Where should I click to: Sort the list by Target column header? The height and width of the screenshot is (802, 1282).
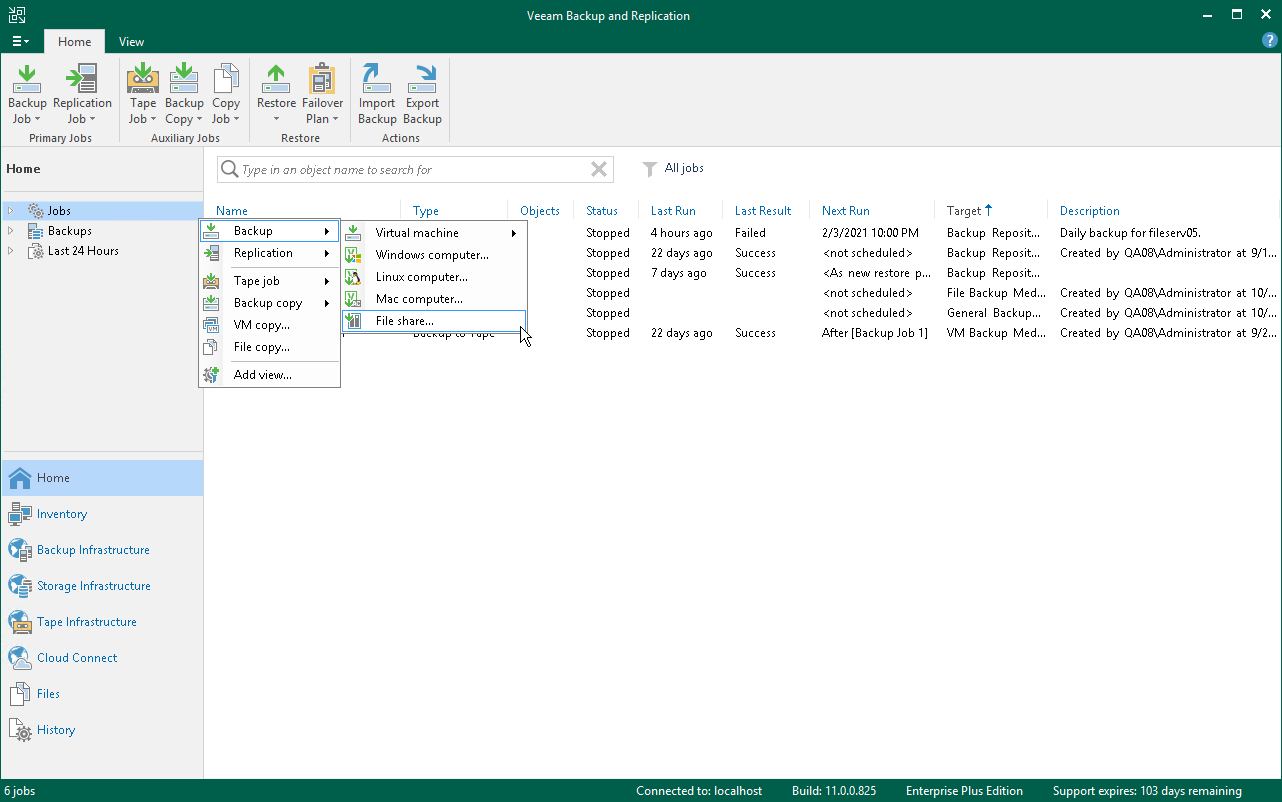(964, 211)
